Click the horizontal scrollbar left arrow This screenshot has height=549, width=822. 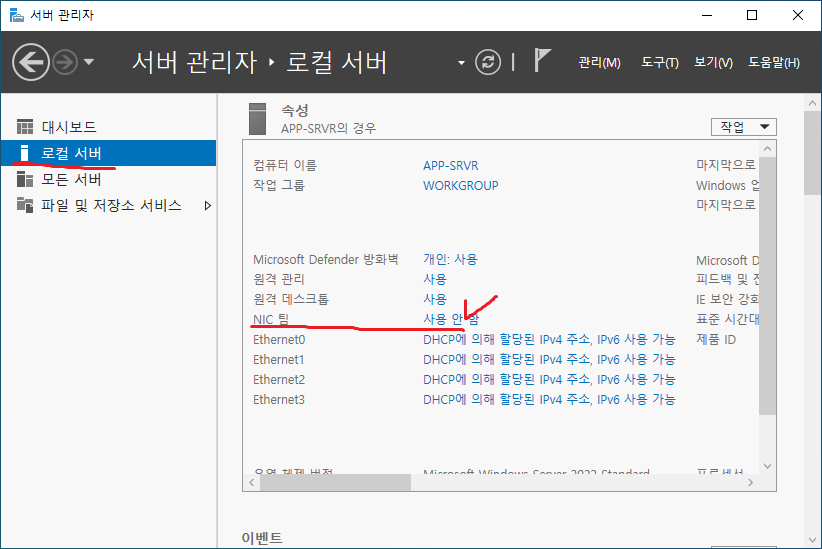click(252, 482)
